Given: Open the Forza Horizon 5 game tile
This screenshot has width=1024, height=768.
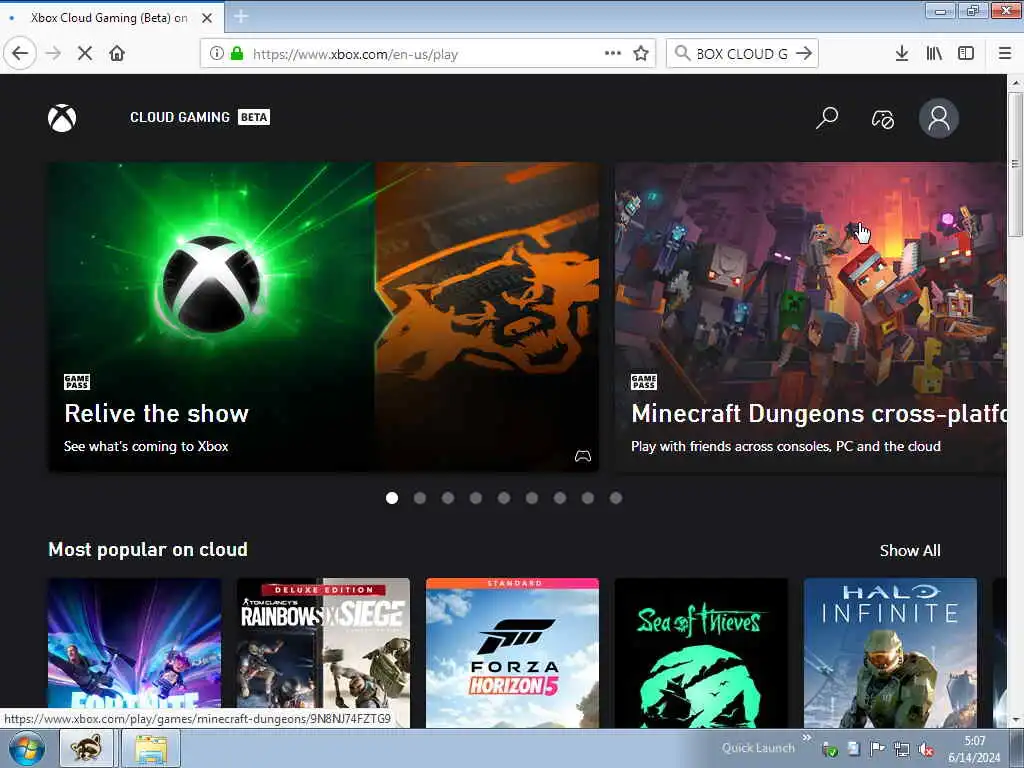Looking at the screenshot, I should click(x=512, y=652).
